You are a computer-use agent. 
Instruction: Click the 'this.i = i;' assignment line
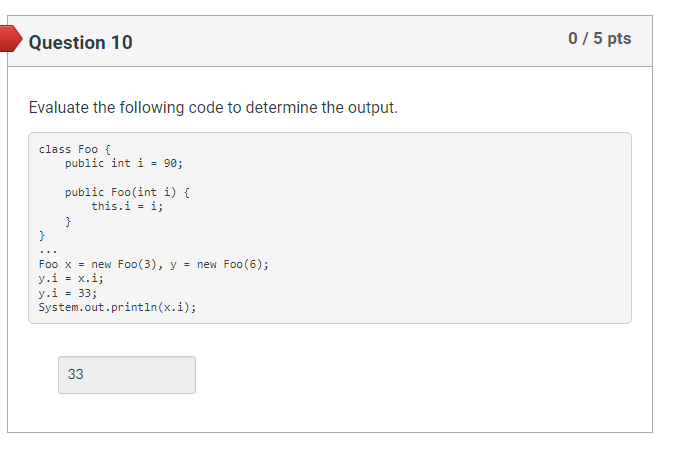pos(127,206)
